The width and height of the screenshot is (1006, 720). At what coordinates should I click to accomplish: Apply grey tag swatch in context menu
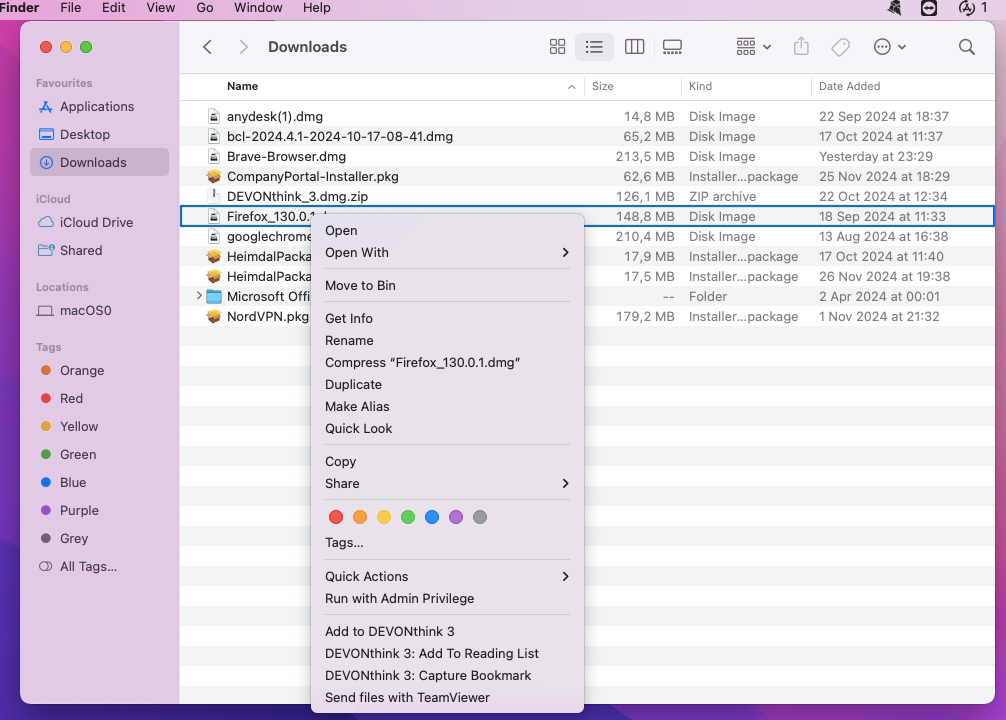tap(480, 517)
